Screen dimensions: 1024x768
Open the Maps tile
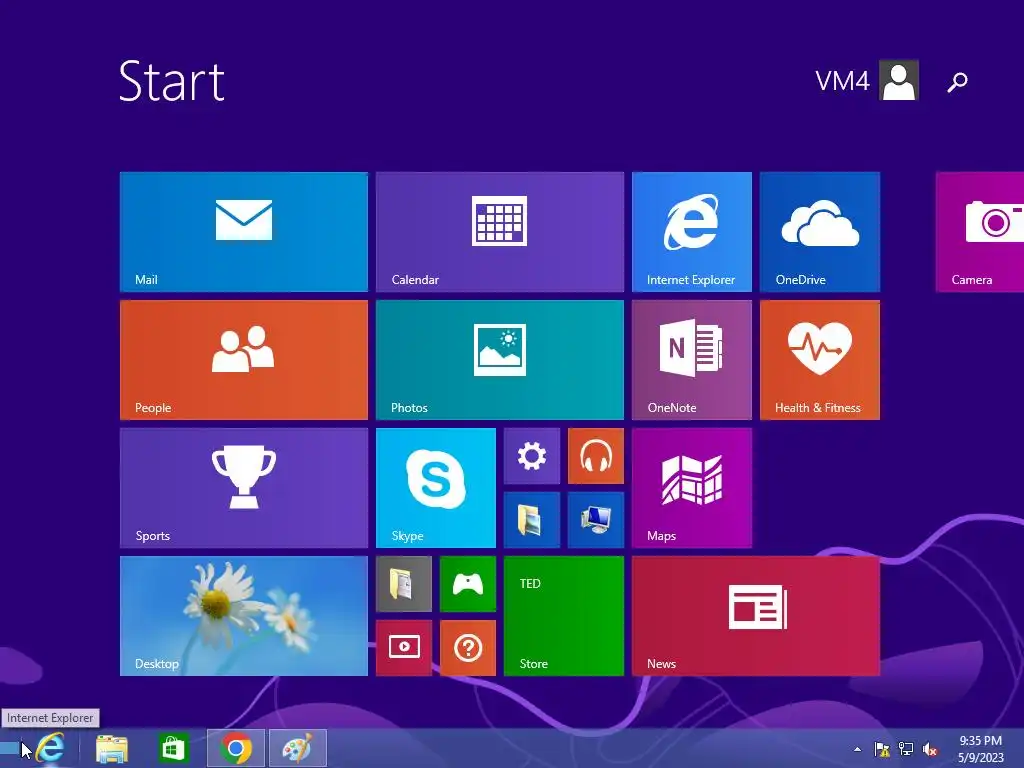pos(692,488)
